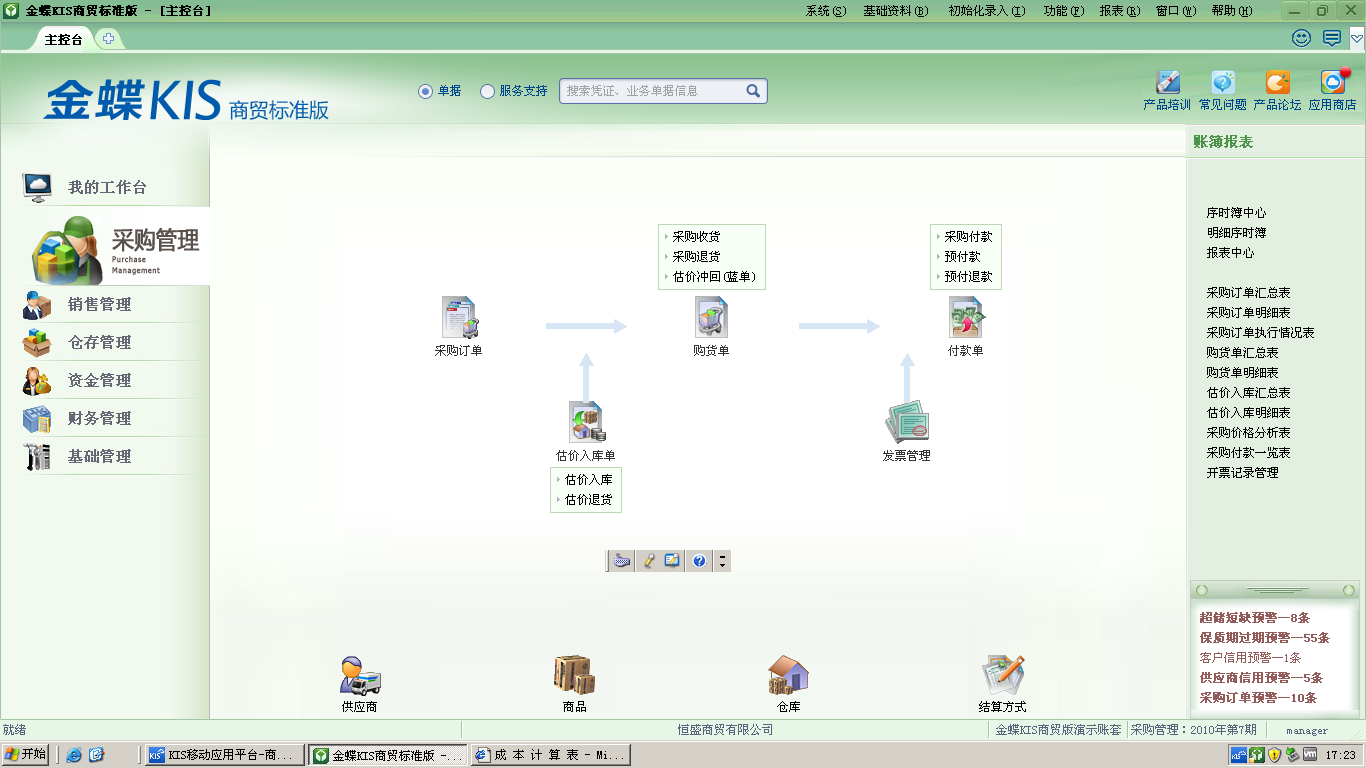Click the 供应商信用预警—5条 alert link
Viewport: 1366px width, 768px height.
tap(1260, 678)
